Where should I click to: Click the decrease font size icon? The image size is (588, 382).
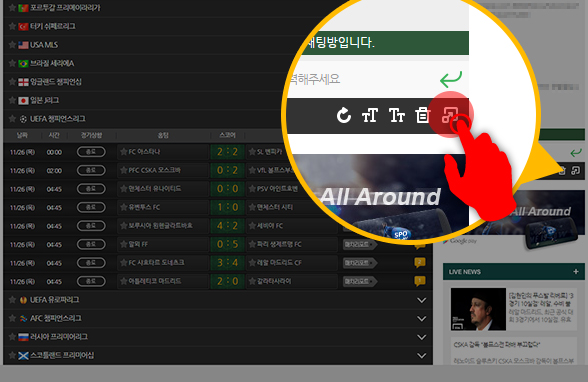click(397, 115)
